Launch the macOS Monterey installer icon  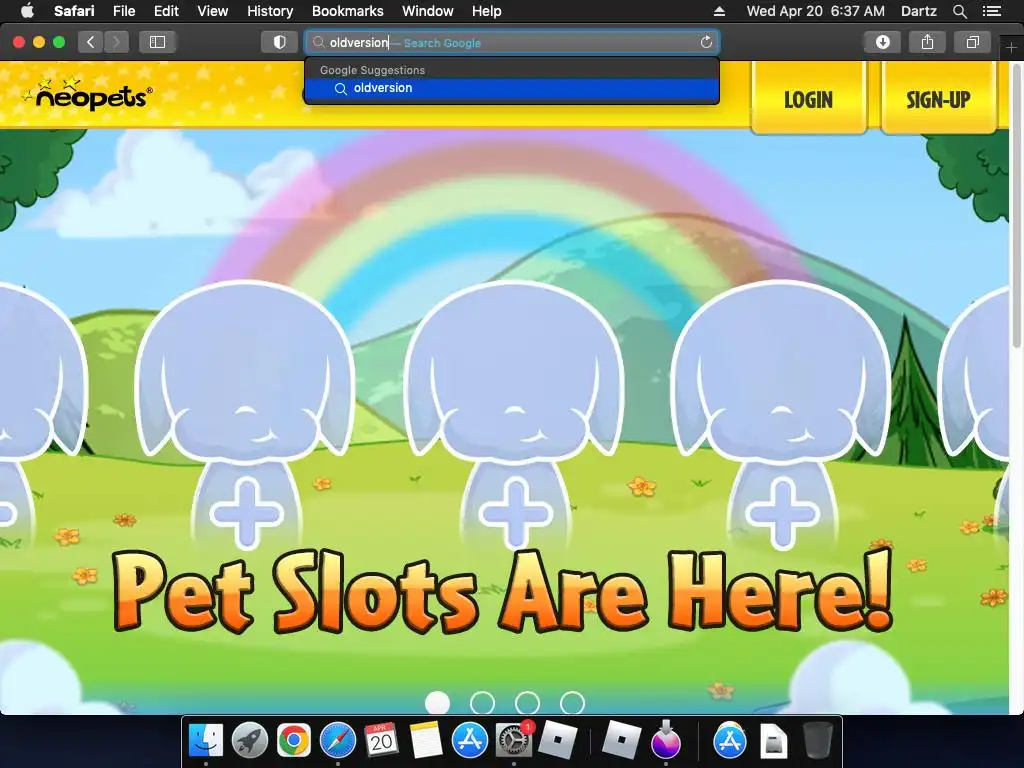tap(665, 740)
